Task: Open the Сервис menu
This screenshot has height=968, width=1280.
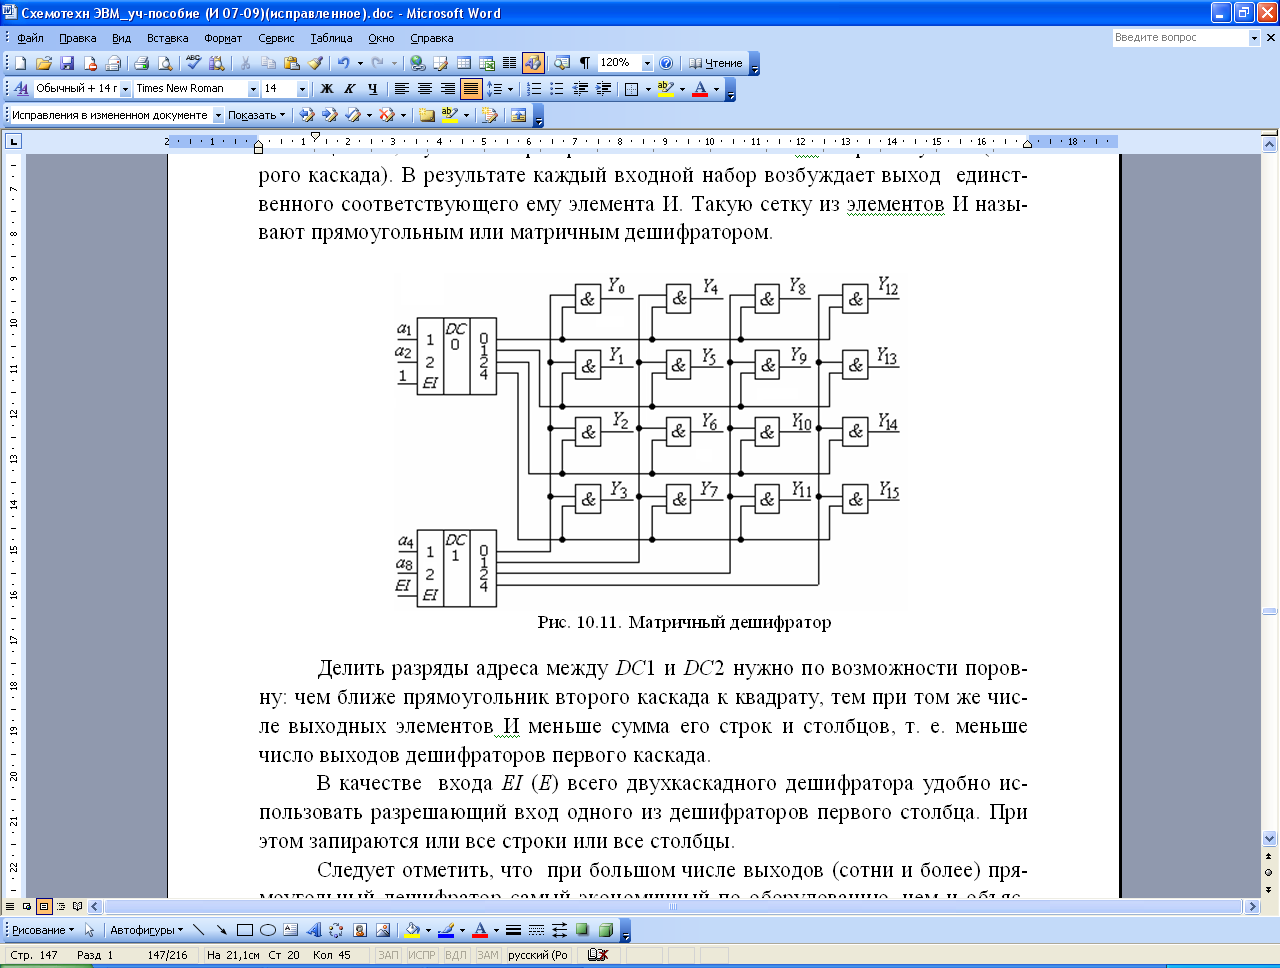Action: (276, 38)
